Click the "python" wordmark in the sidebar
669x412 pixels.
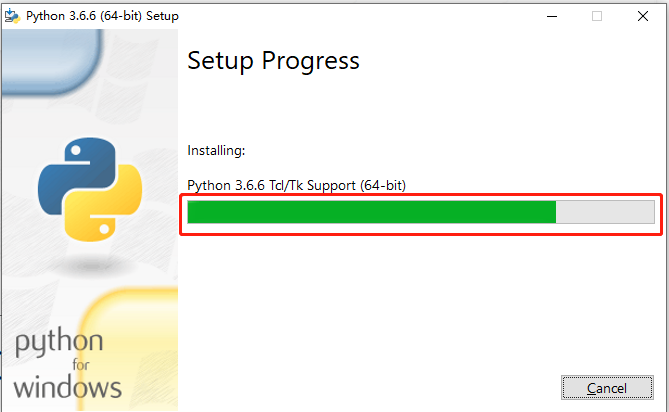[x=57, y=345]
